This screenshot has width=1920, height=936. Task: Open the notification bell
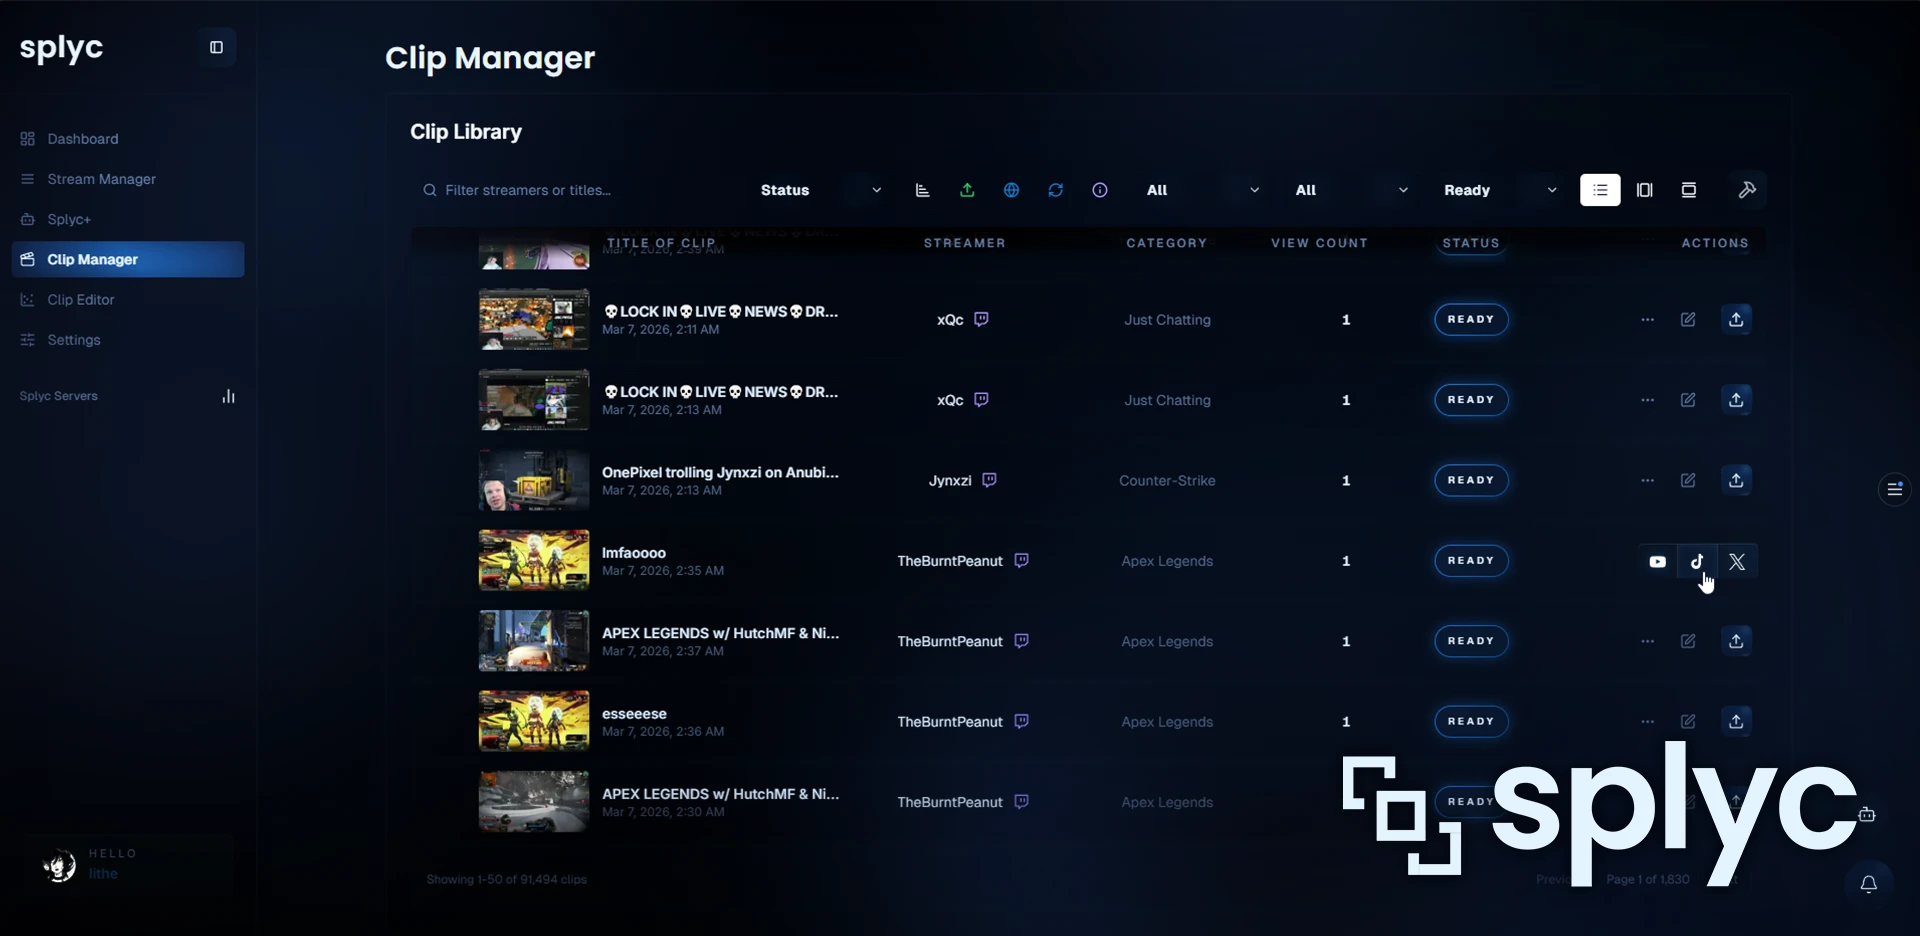click(1868, 884)
